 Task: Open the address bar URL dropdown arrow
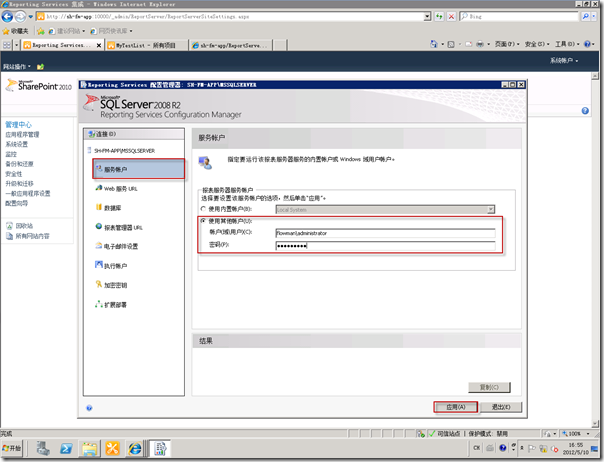(427, 17)
